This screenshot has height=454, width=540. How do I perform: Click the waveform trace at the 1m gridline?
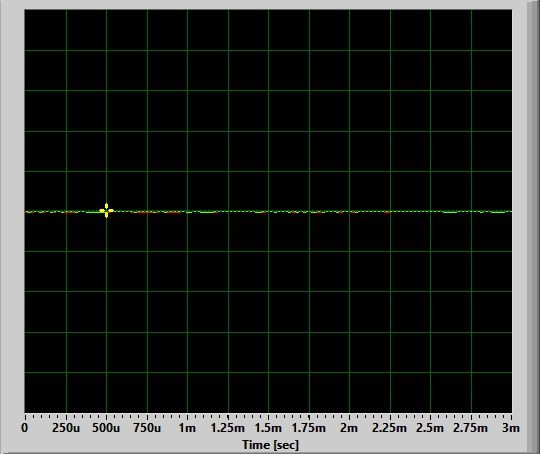pos(187,211)
